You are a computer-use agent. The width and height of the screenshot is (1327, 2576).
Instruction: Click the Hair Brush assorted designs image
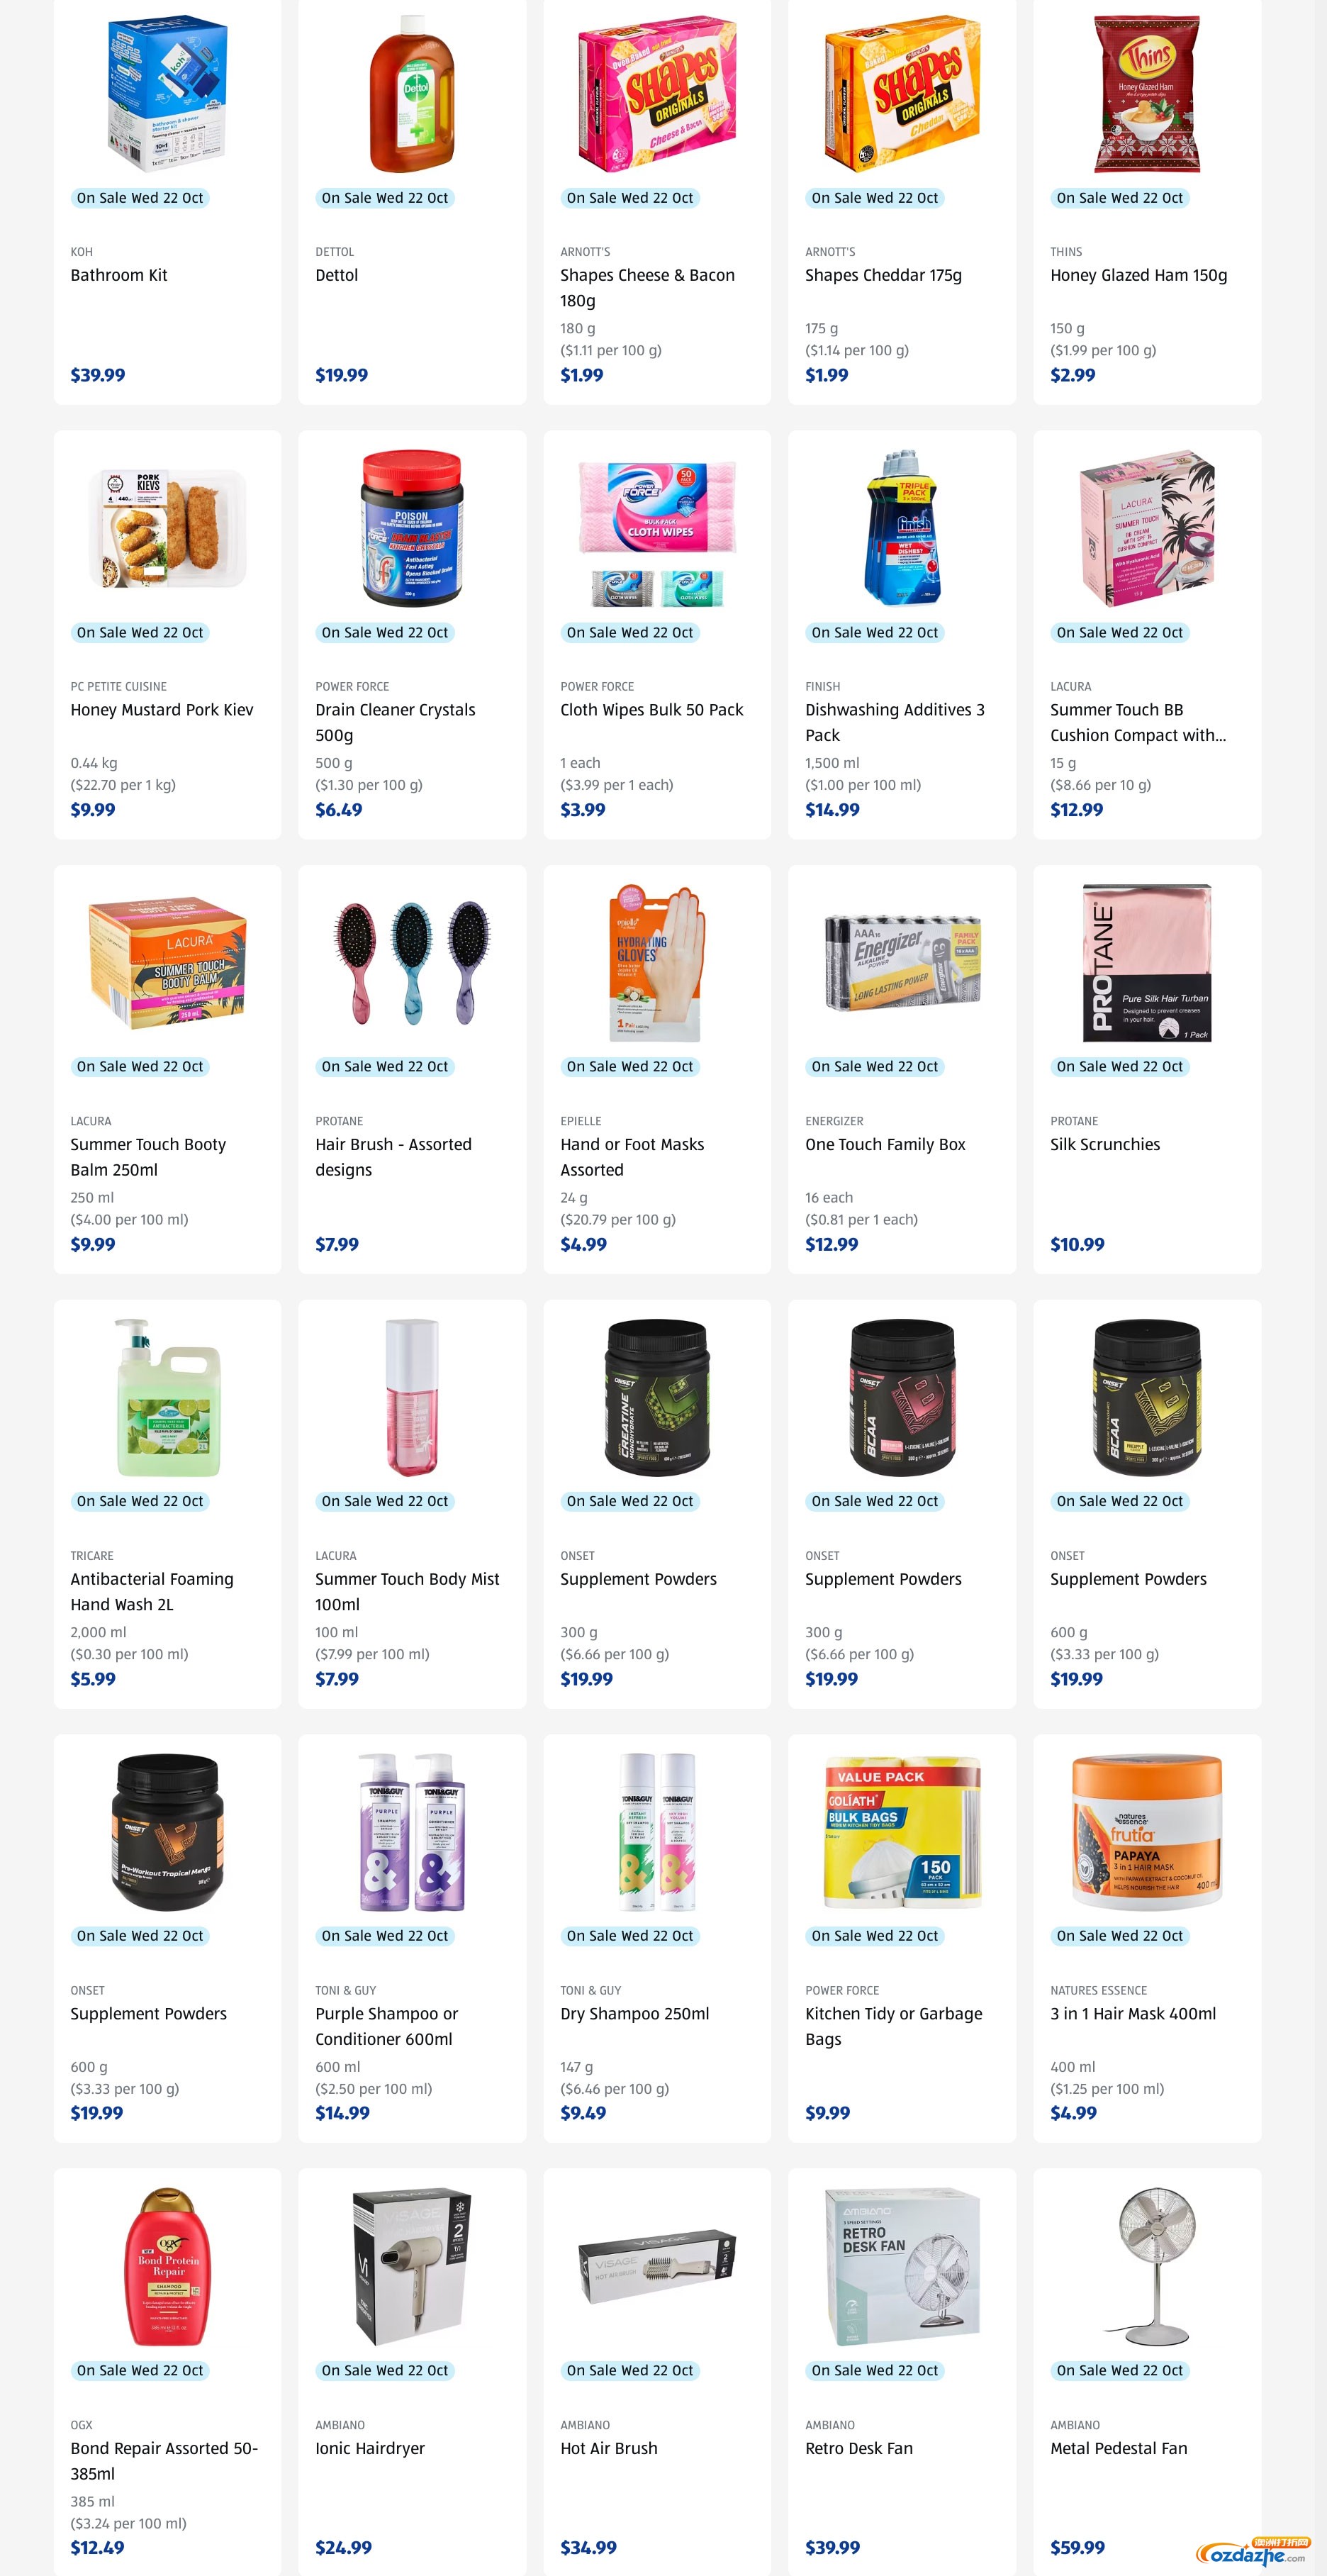coord(412,963)
